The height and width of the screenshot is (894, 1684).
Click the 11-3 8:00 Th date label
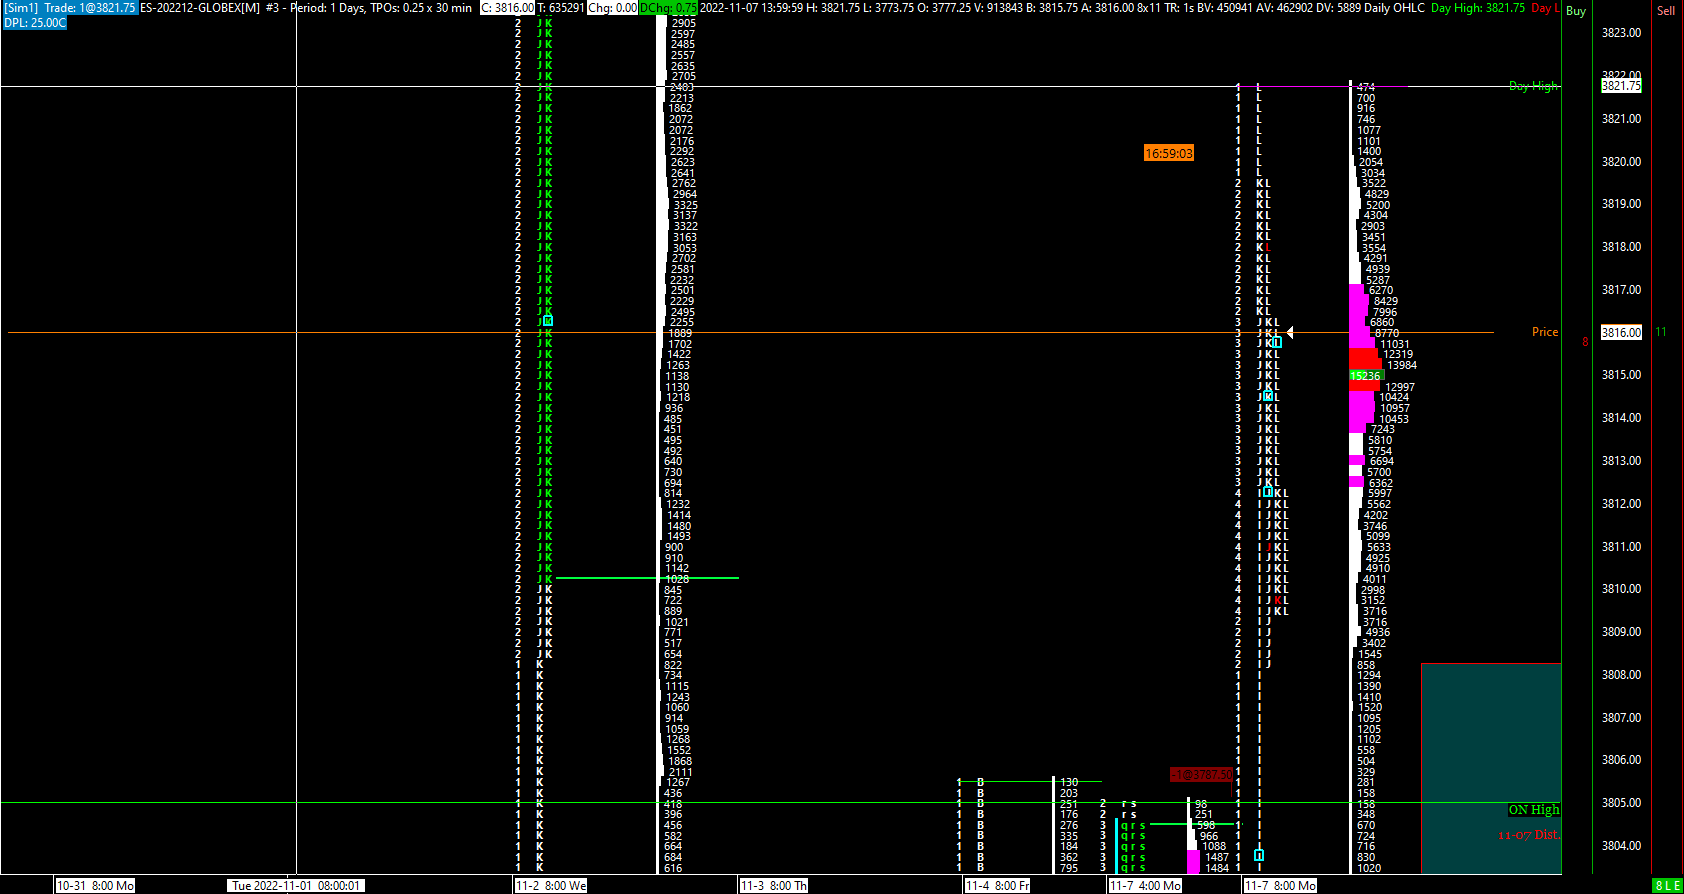click(773, 886)
